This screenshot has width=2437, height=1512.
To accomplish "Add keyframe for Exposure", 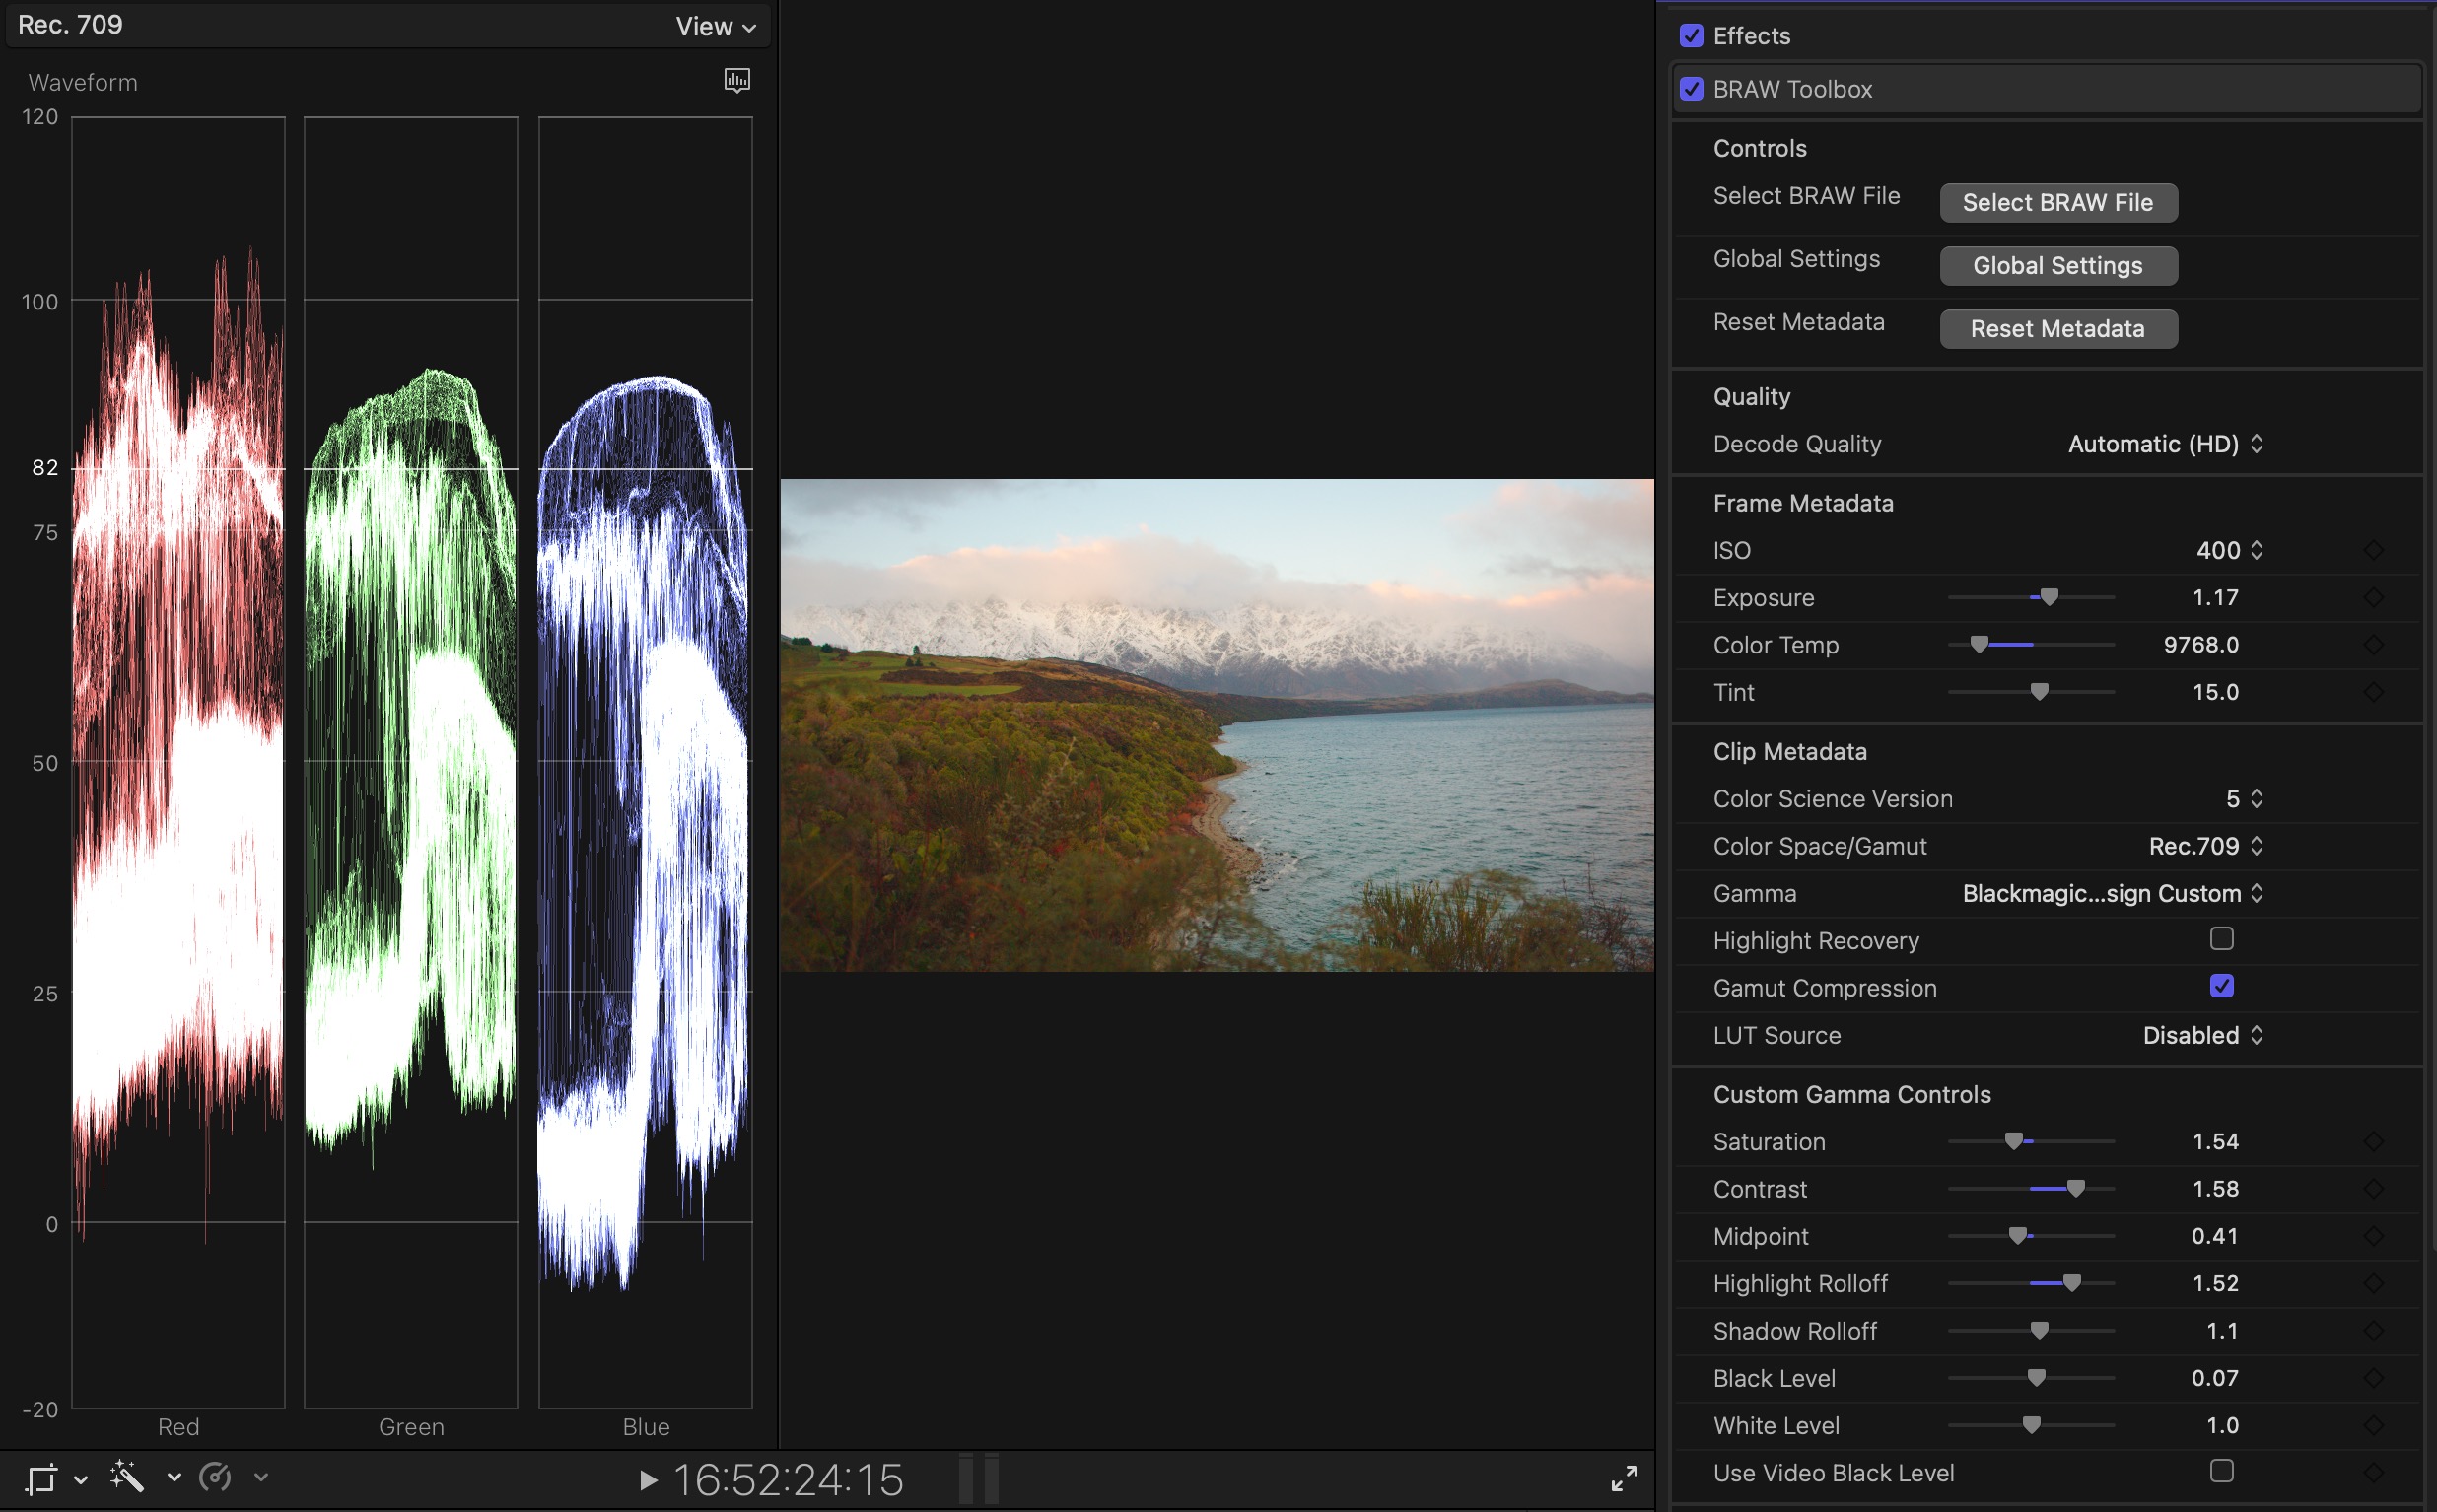I will pyautogui.click(x=2373, y=597).
